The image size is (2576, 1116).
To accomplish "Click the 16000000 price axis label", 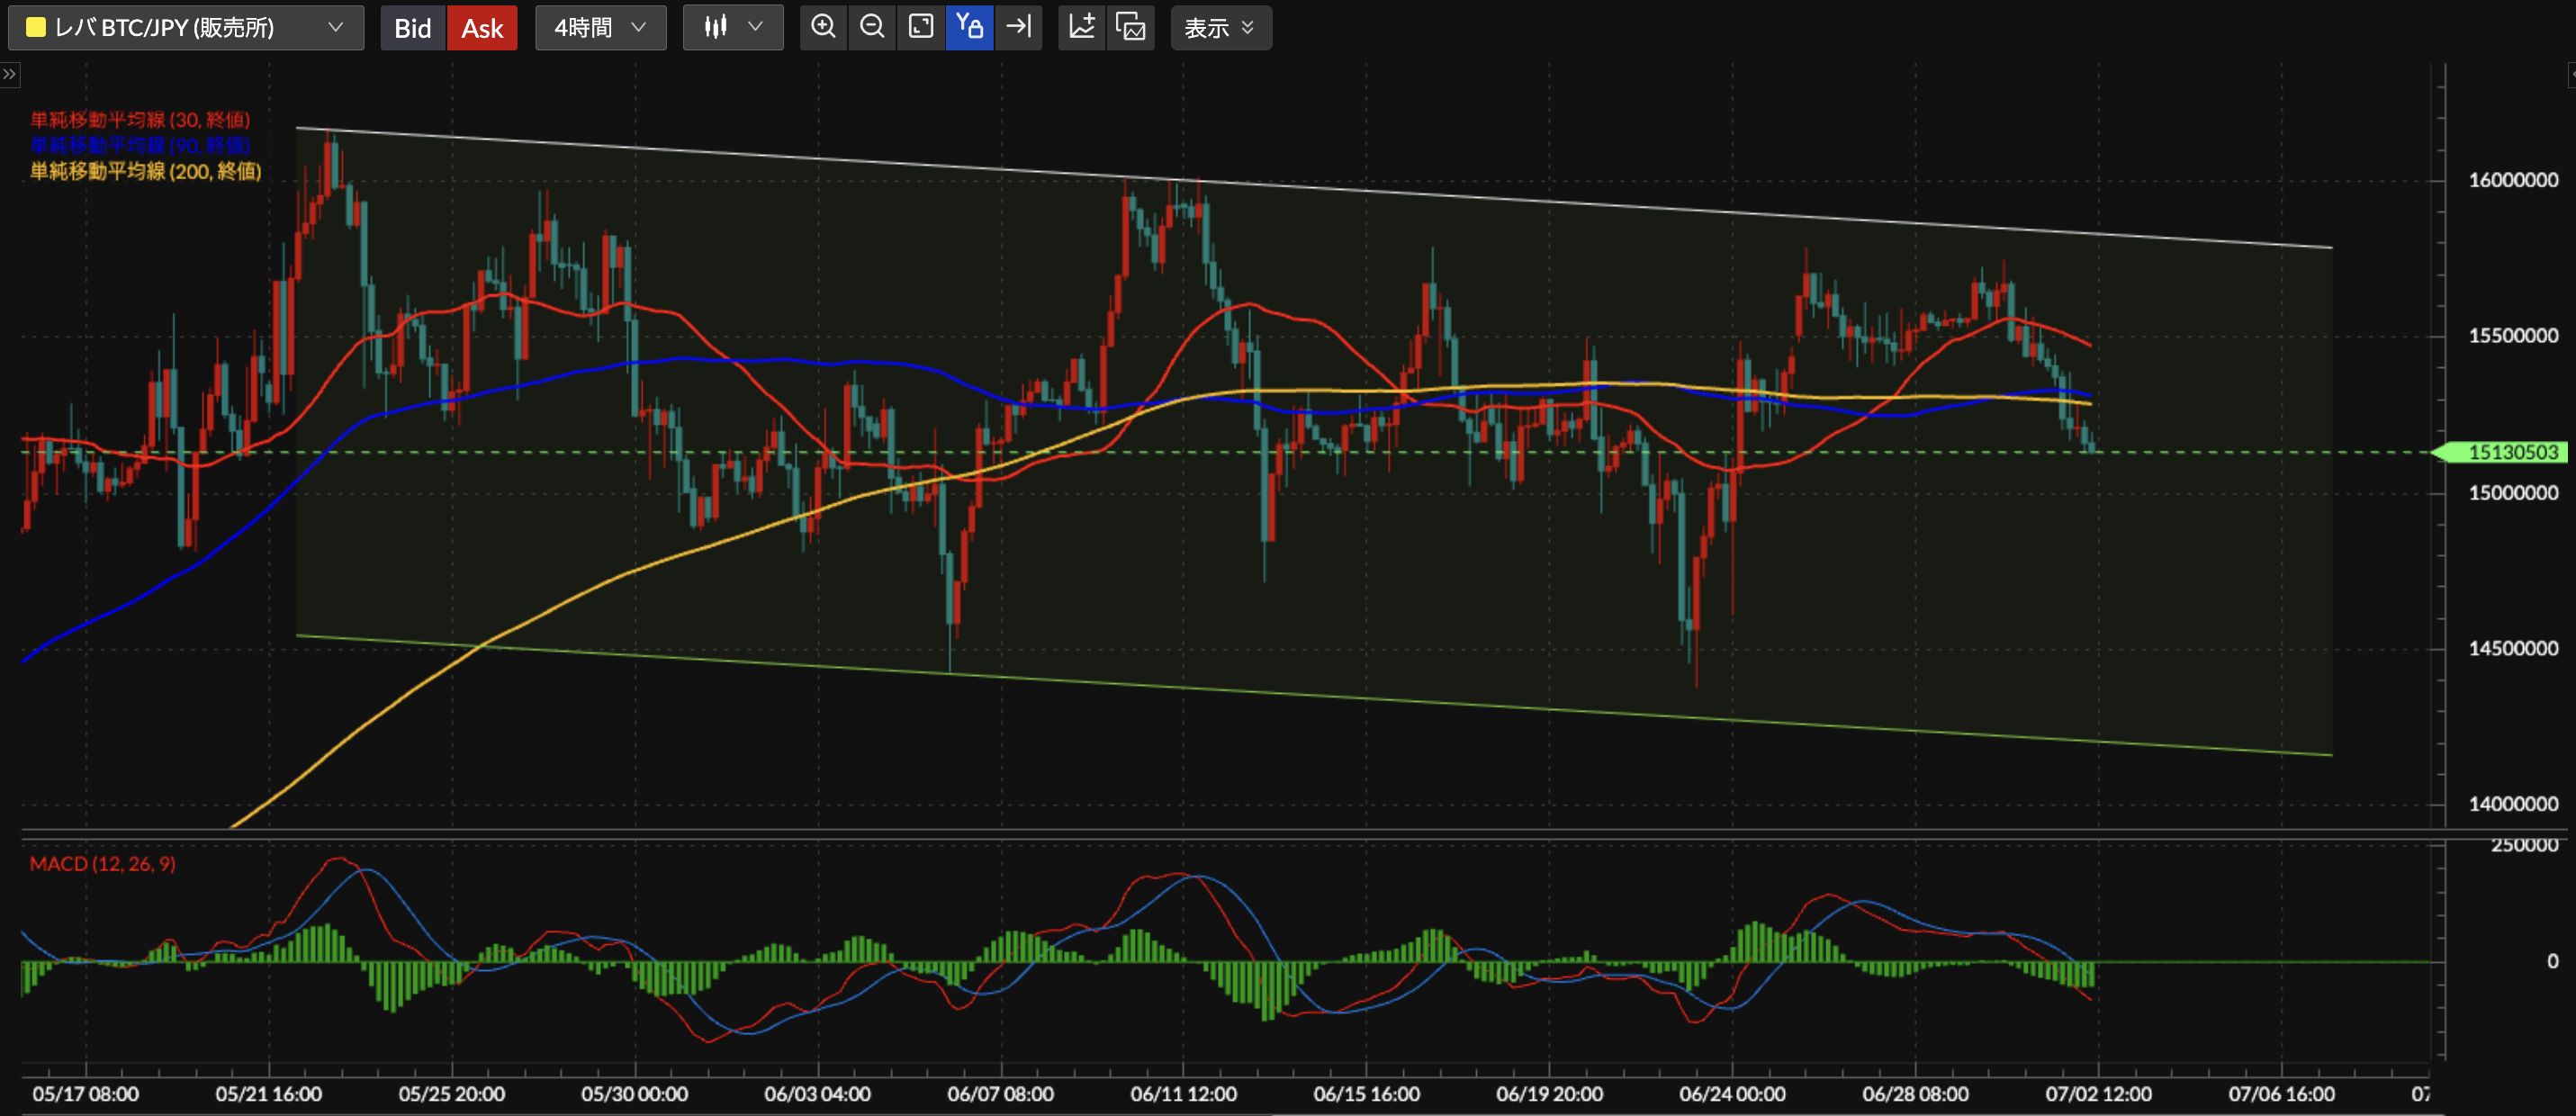I will (2513, 180).
